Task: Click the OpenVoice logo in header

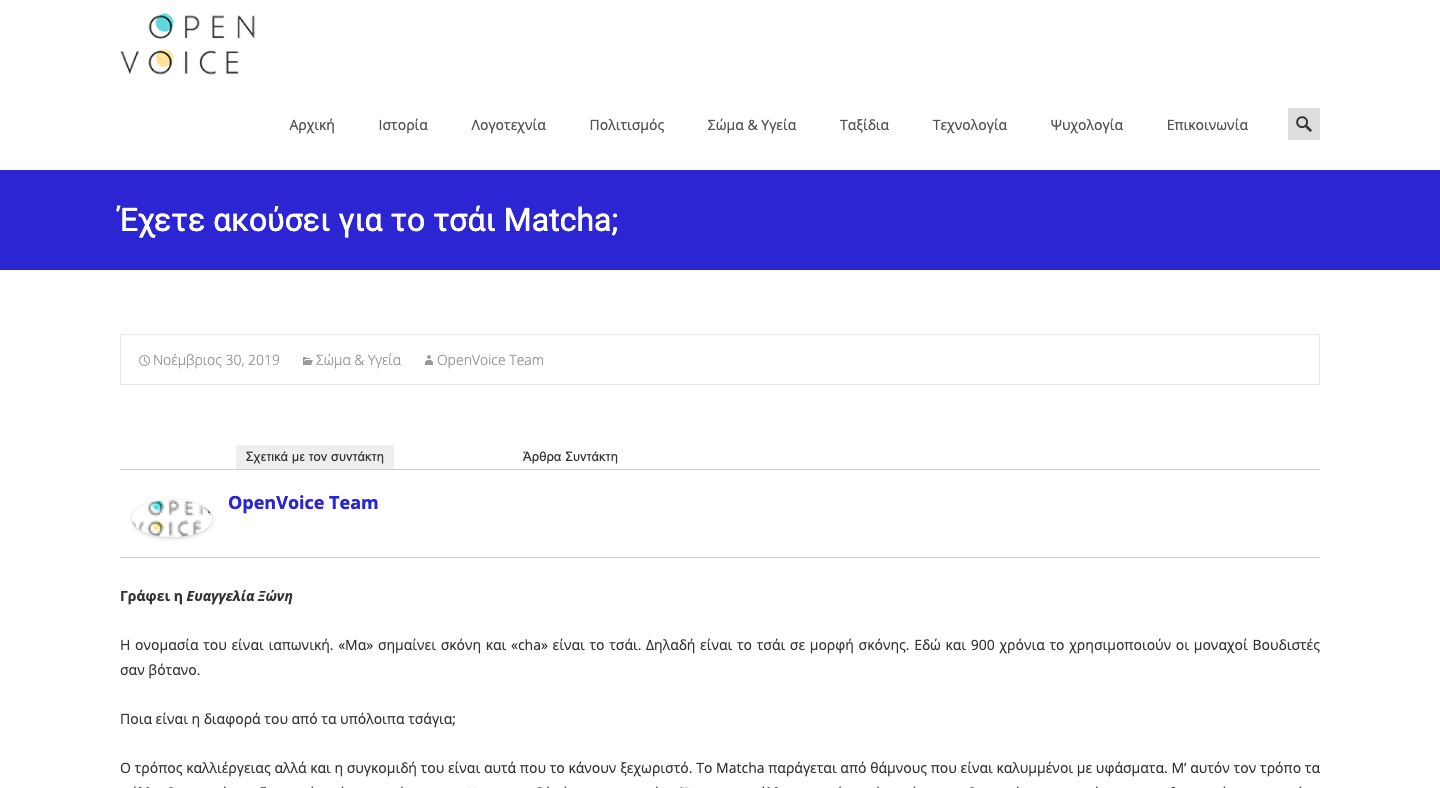Action: (x=188, y=45)
